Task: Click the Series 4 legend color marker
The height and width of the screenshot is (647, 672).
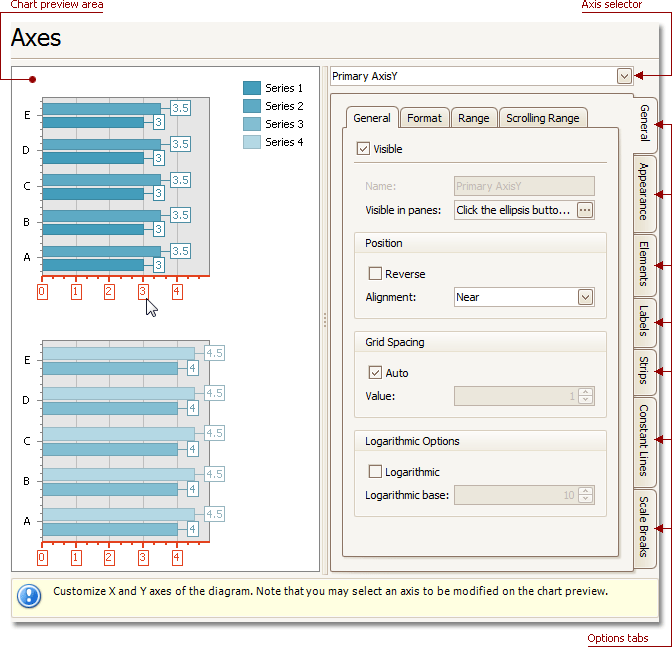Action: (x=252, y=142)
